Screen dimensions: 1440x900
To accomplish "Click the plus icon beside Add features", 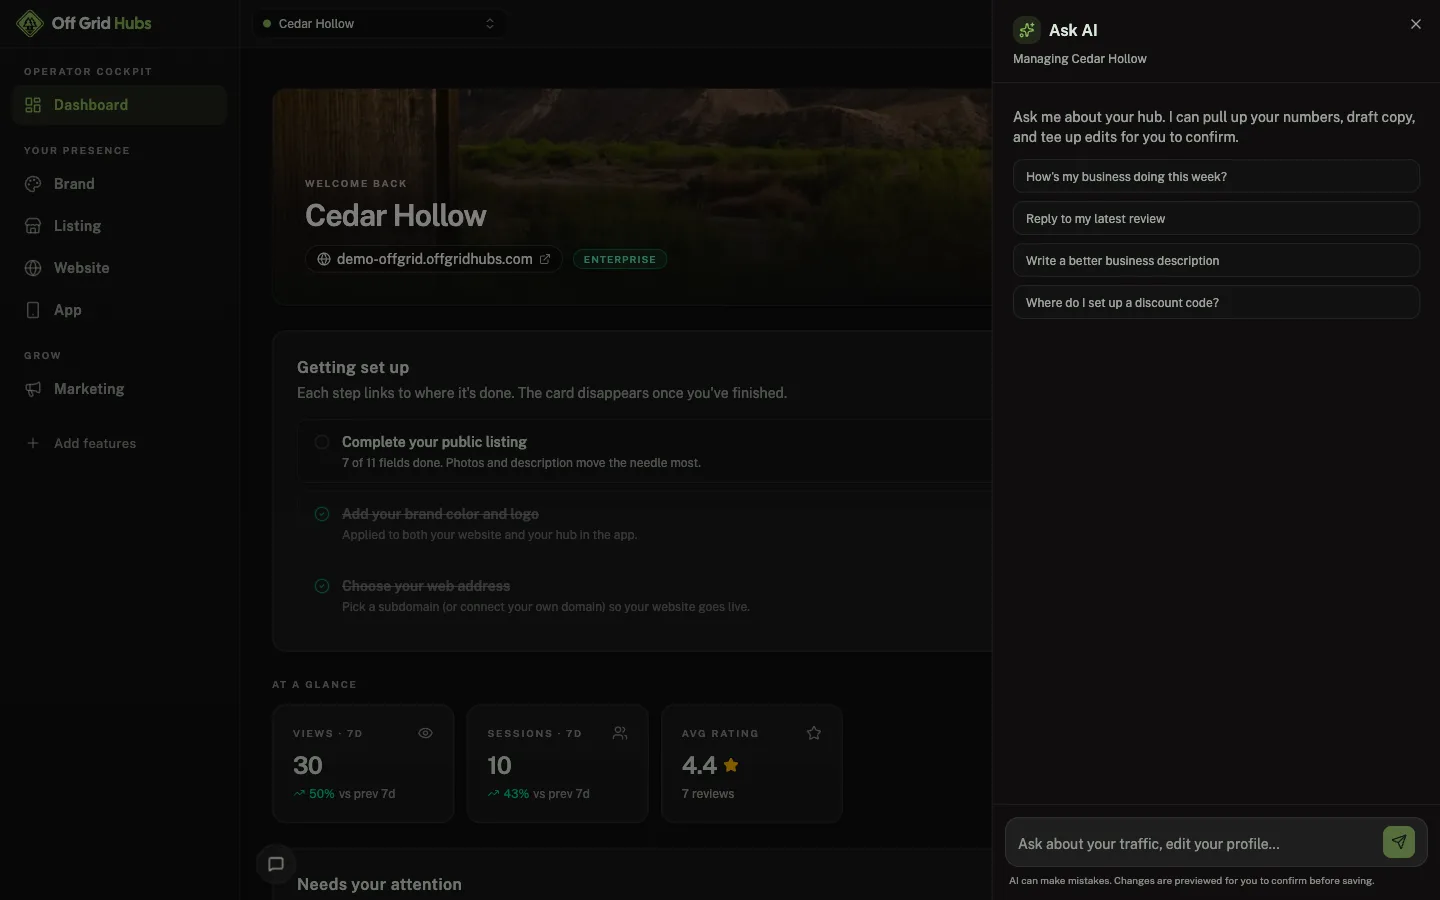I will [33, 443].
